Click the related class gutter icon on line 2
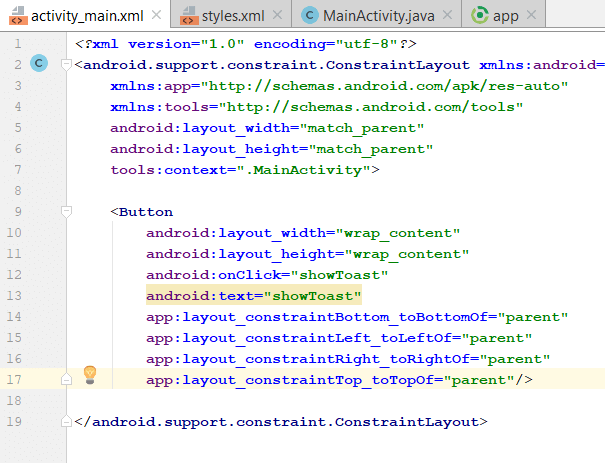This screenshot has width=605, height=463. (39, 63)
